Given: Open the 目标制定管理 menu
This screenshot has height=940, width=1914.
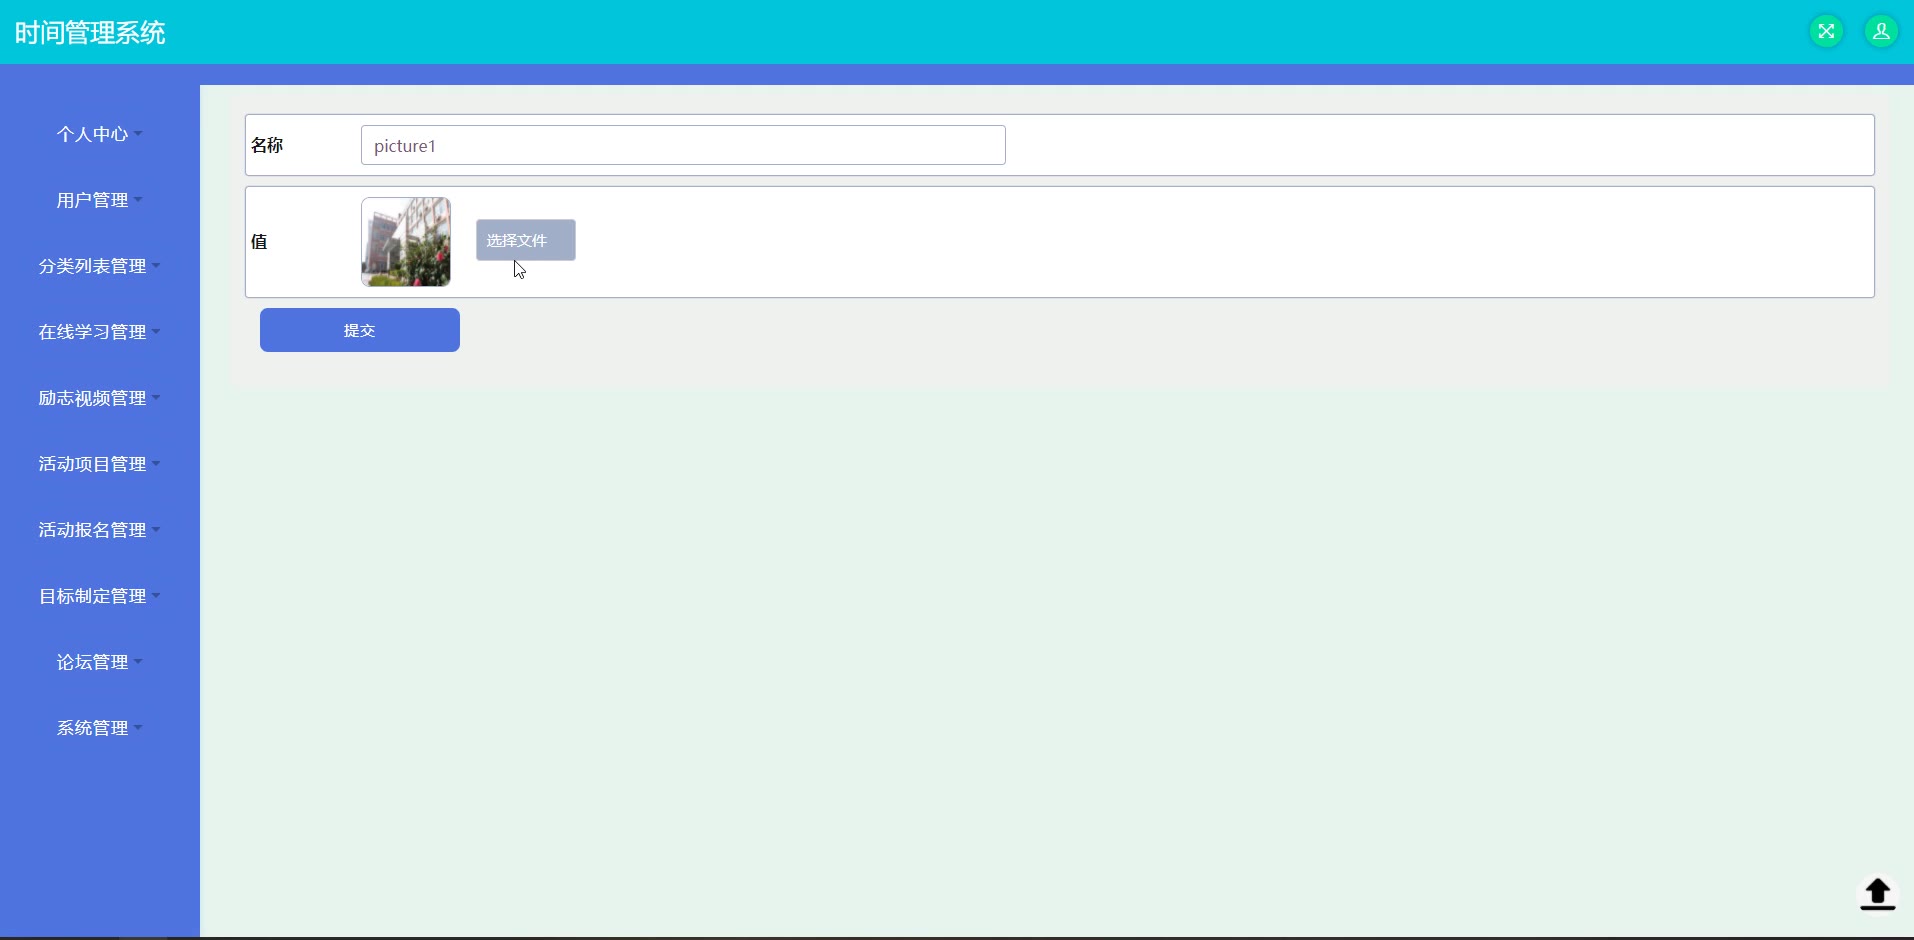Looking at the screenshot, I should coord(100,596).
